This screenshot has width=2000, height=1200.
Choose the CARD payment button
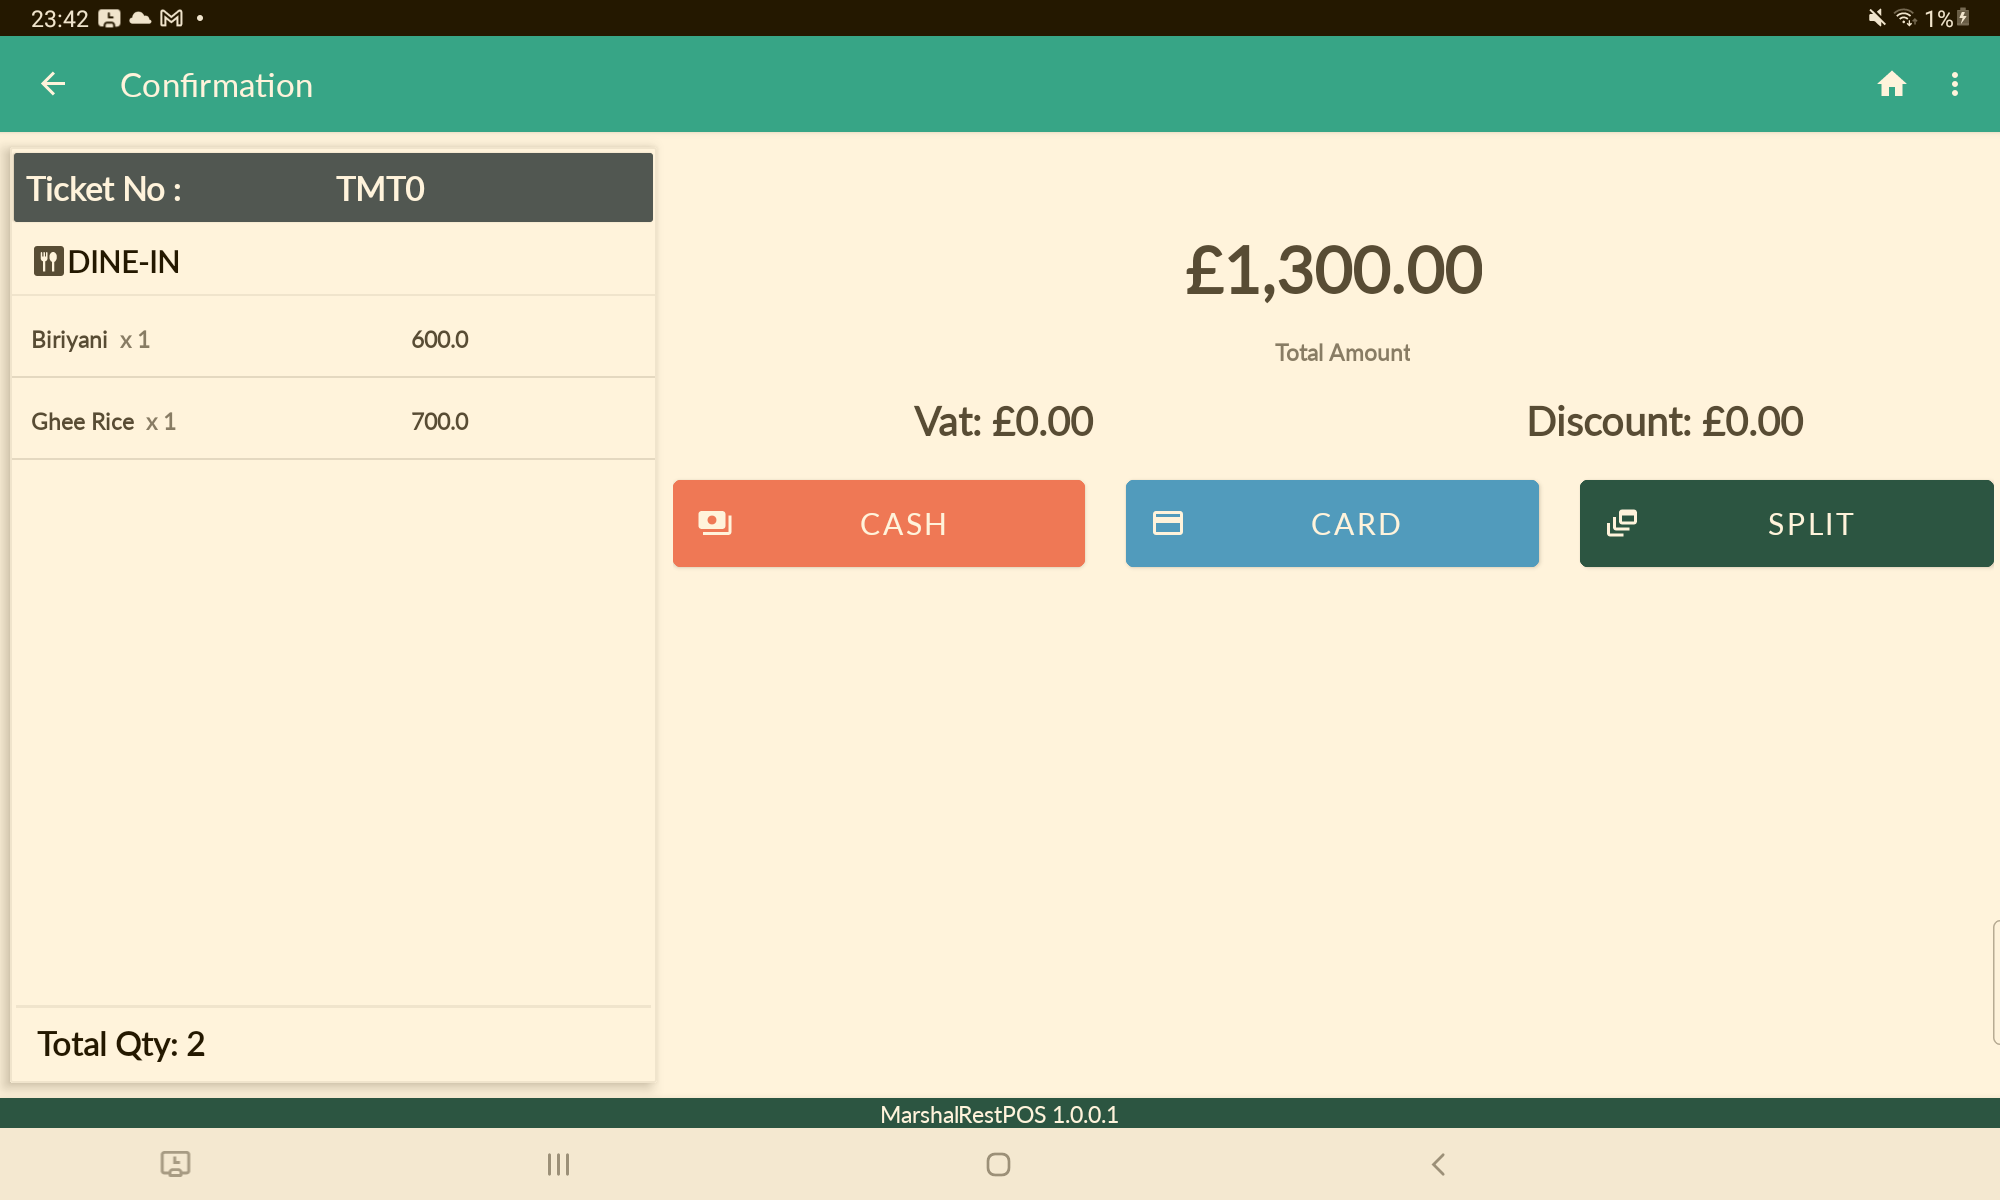[x=1332, y=524]
